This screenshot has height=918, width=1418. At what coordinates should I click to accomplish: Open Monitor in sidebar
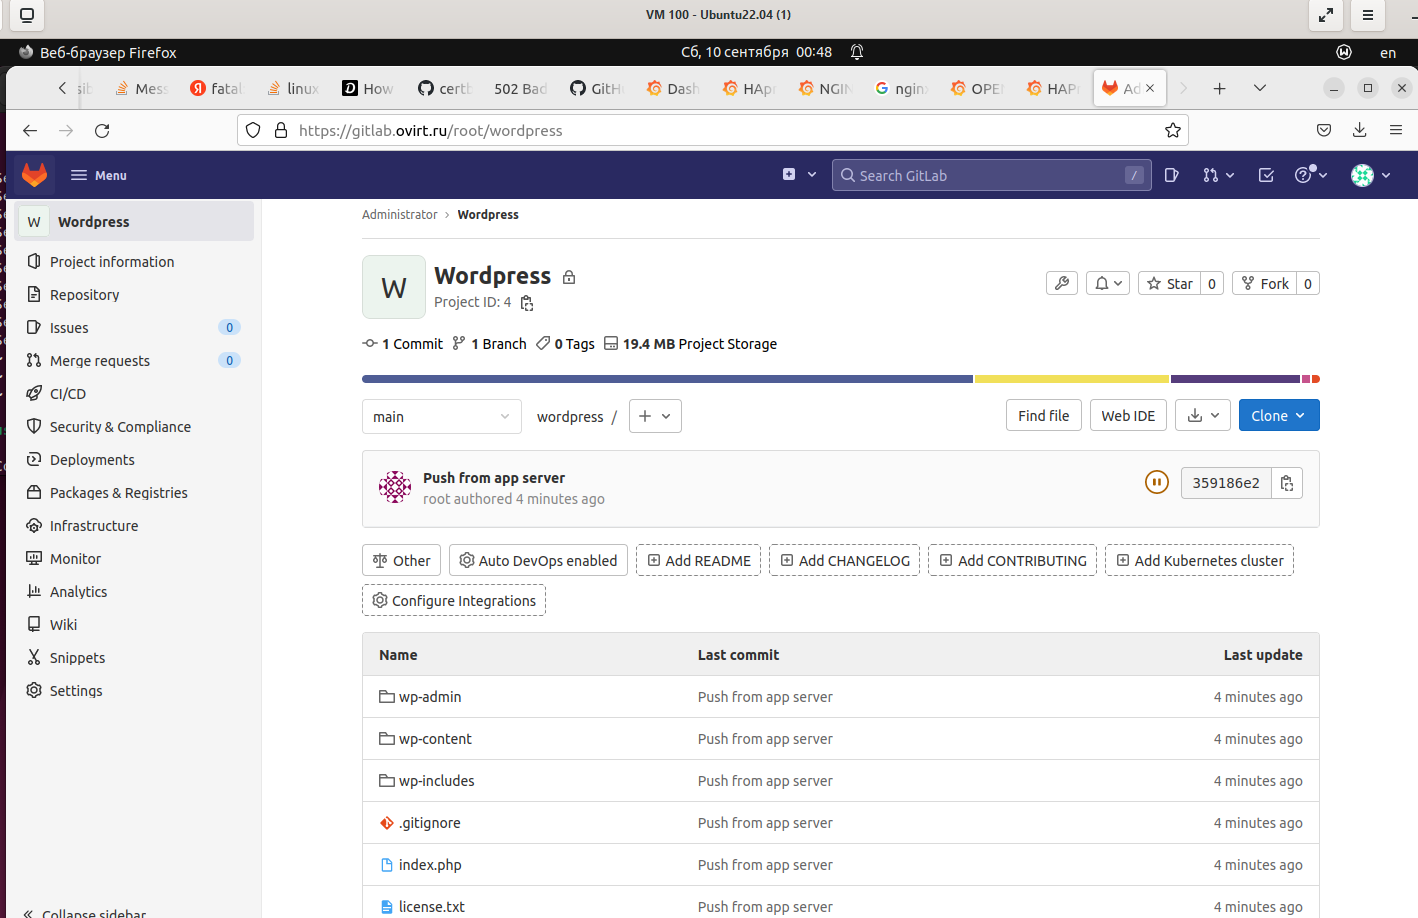click(x=75, y=559)
